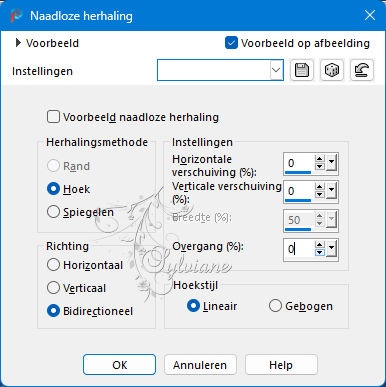This screenshot has width=386, height=387.
Task: Click the Verticale verschuiving value field
Action: (x=299, y=191)
